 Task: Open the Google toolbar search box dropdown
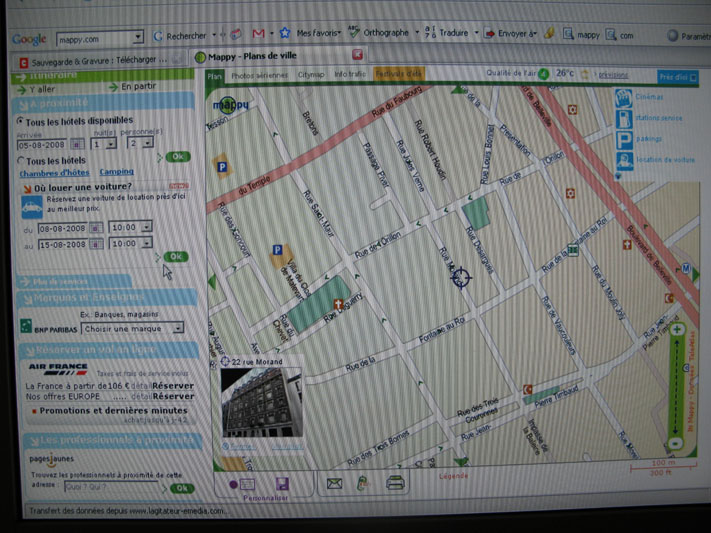click(x=138, y=38)
